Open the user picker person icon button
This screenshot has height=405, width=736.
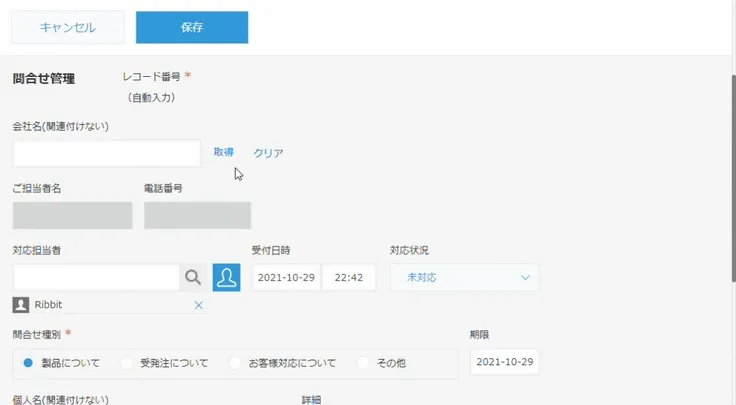coord(226,277)
